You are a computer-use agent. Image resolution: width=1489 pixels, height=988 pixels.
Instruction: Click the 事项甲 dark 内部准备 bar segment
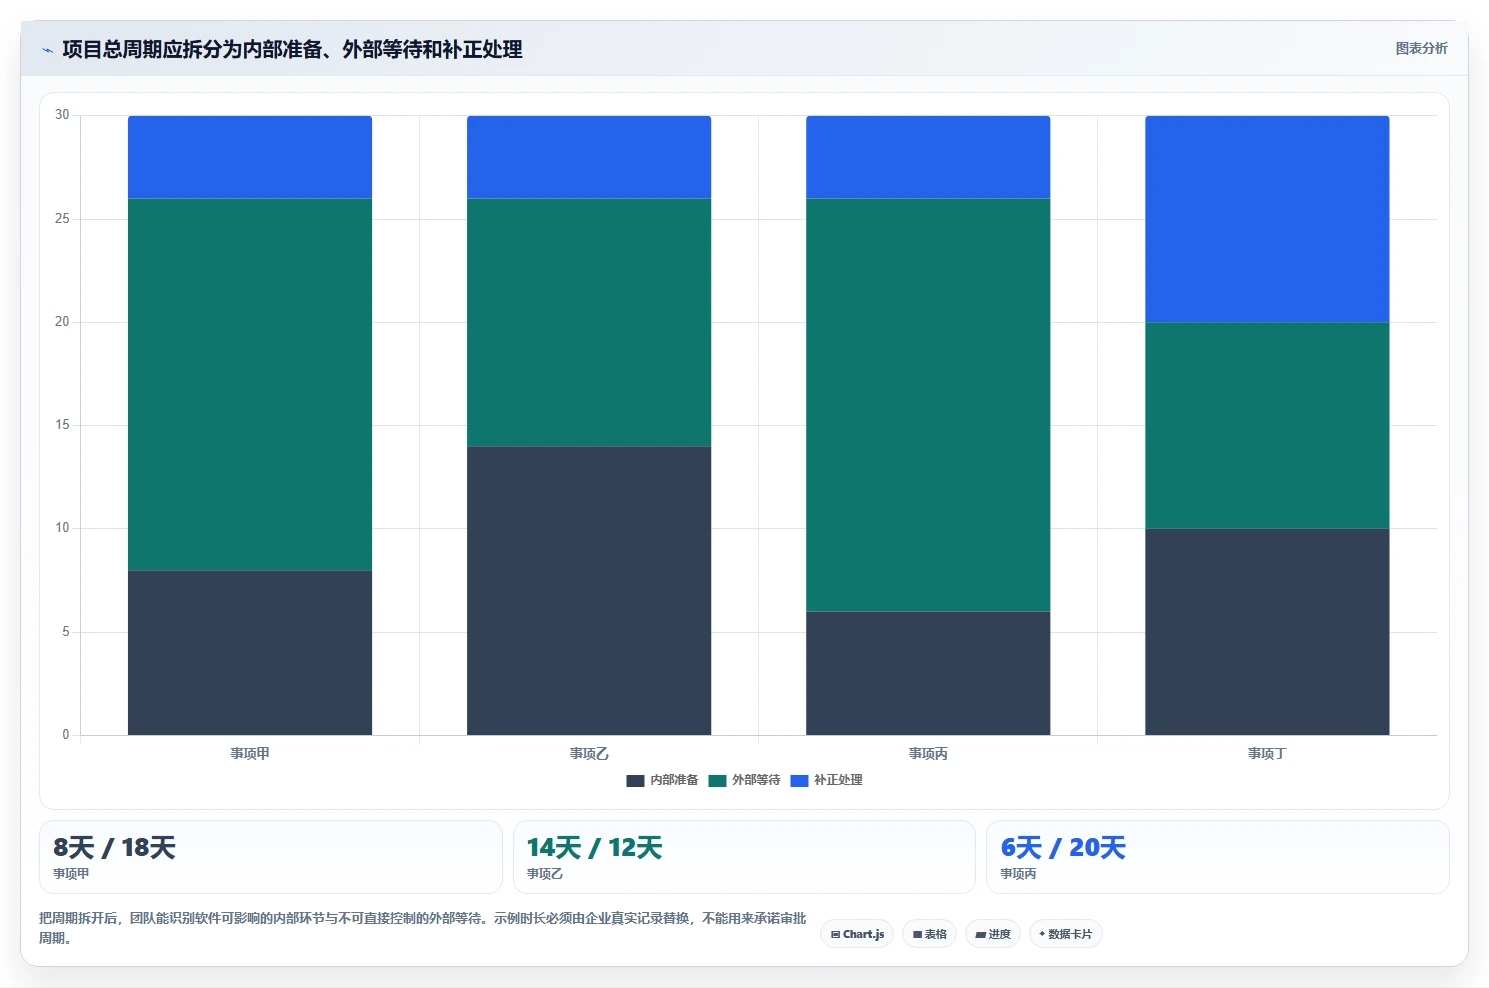(x=250, y=653)
